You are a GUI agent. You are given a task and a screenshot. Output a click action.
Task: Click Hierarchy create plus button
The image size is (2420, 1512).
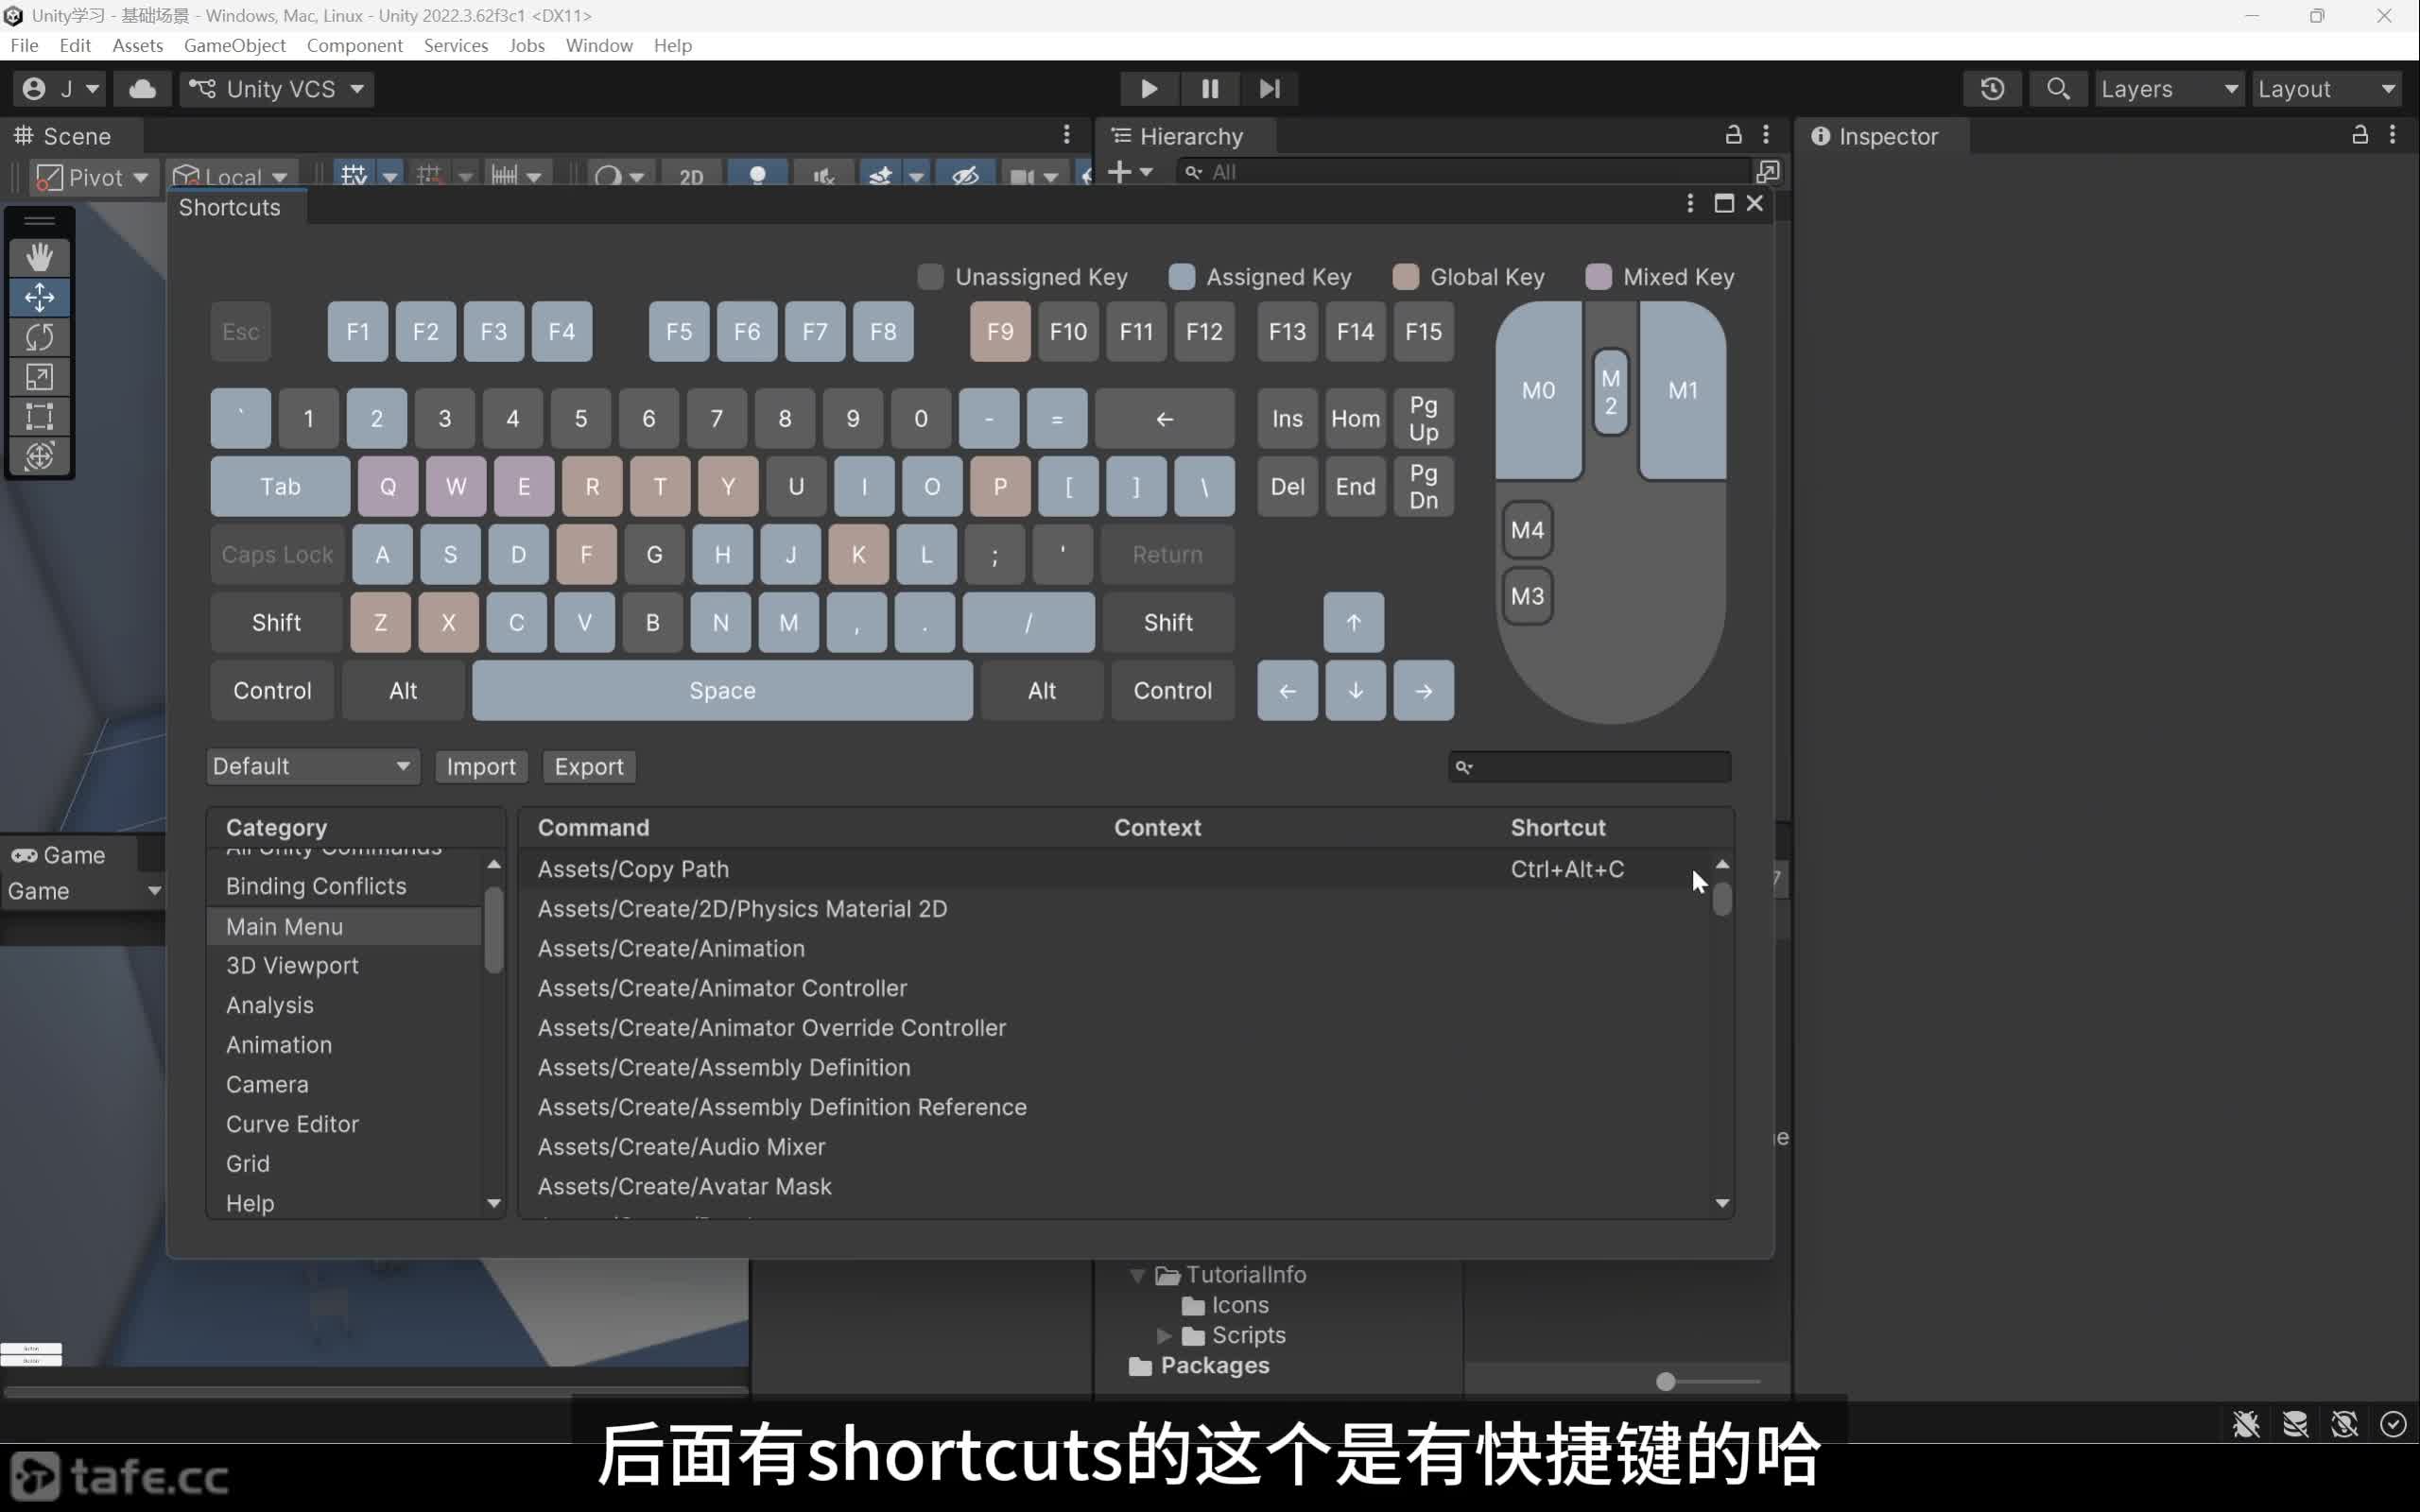[1119, 173]
